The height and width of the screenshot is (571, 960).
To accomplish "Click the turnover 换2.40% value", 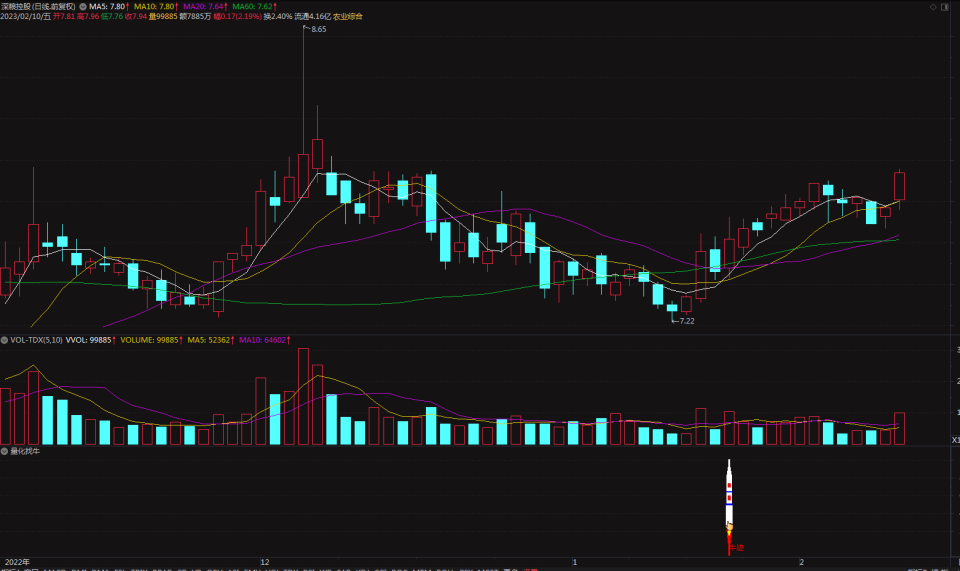I will point(278,17).
